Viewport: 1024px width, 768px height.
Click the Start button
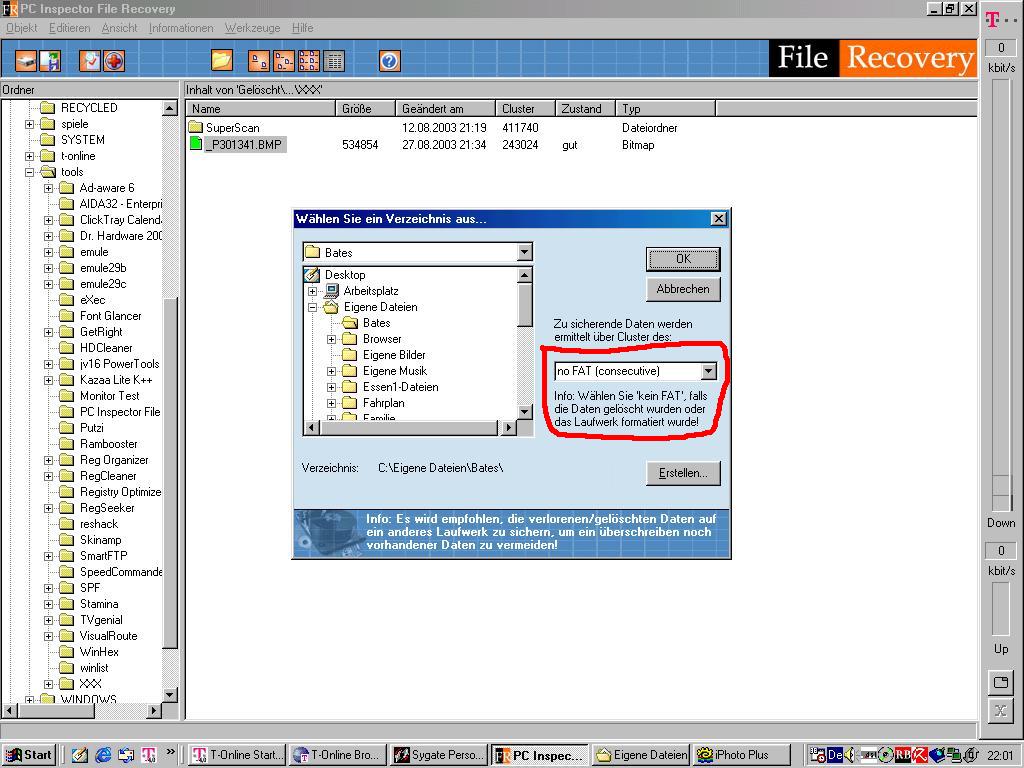coord(29,755)
